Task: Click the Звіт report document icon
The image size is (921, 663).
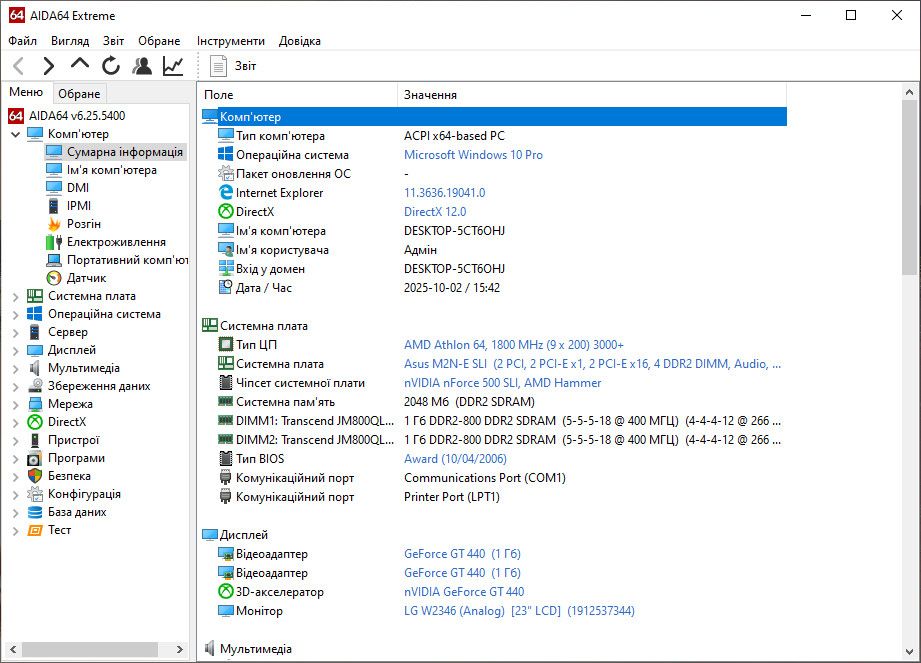Action: 219,66
